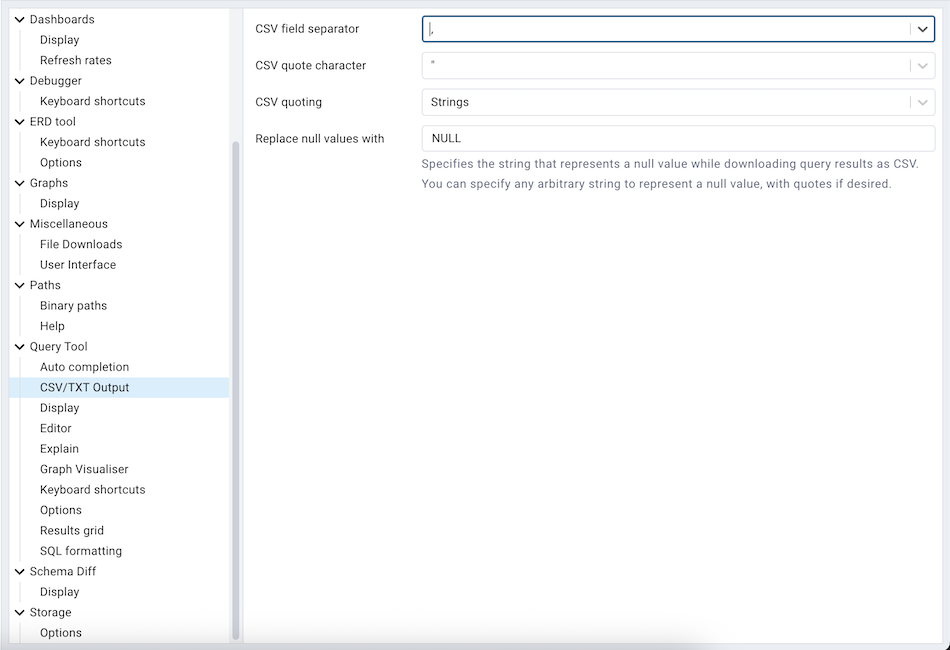Select Keyboard shortcuts under ERD tool
This screenshot has width=950, height=650.
[x=93, y=142]
